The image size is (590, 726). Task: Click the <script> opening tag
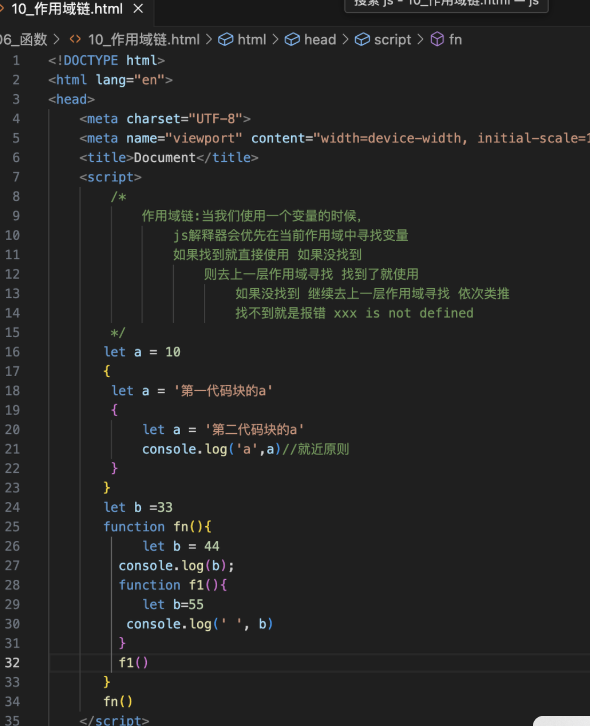pyautogui.click(x=110, y=177)
